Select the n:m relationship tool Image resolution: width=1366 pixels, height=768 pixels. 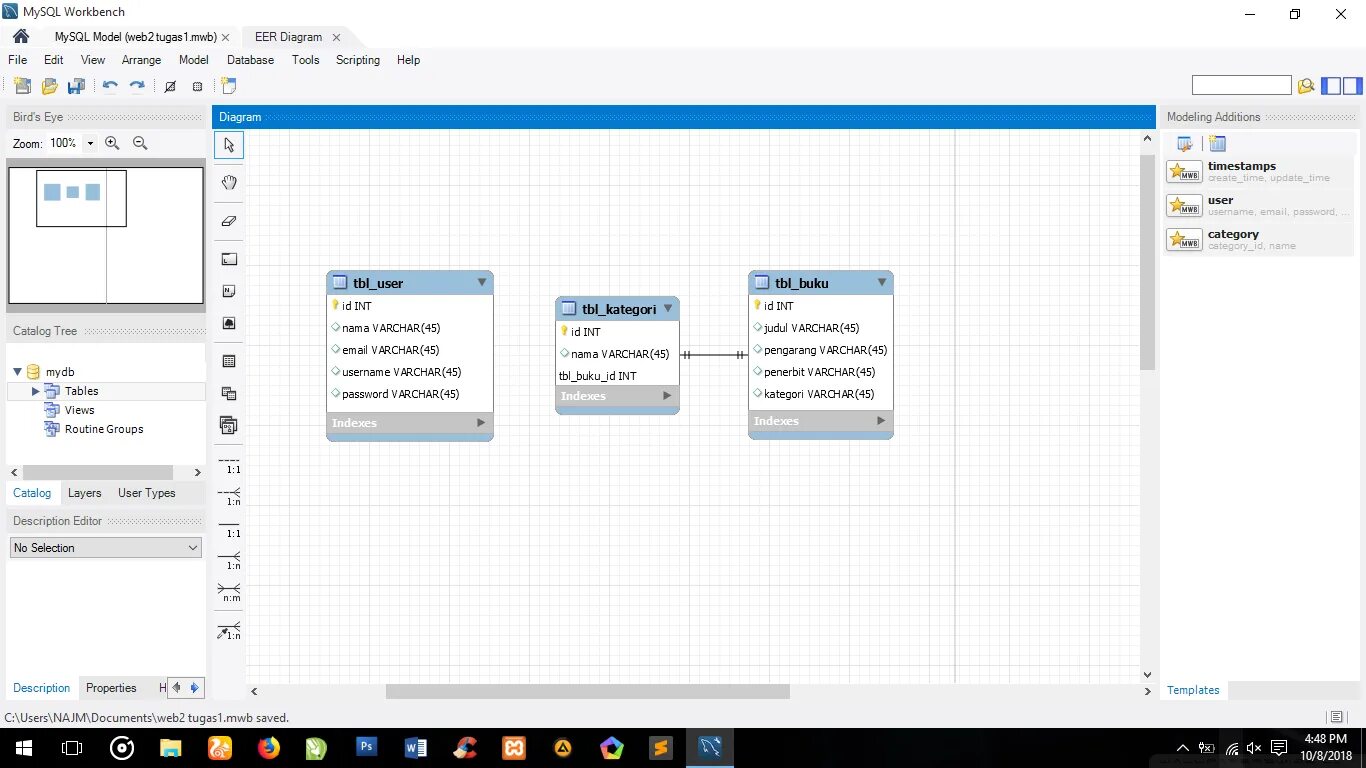point(229,593)
